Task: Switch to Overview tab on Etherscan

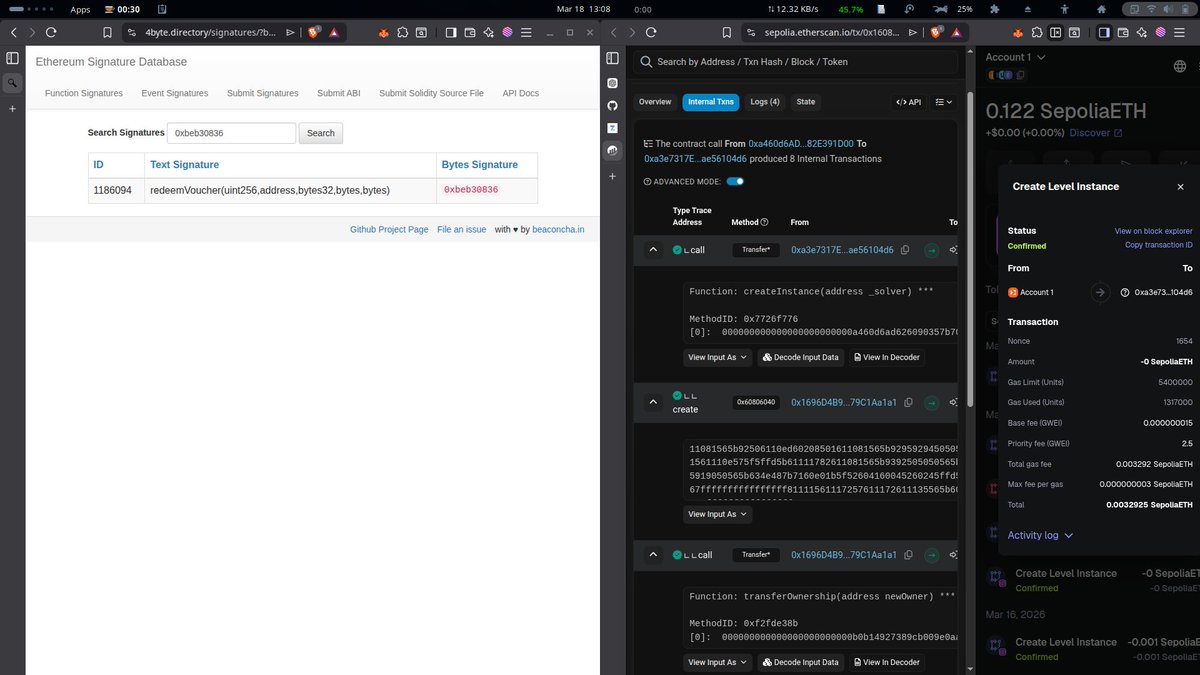Action: (x=655, y=102)
